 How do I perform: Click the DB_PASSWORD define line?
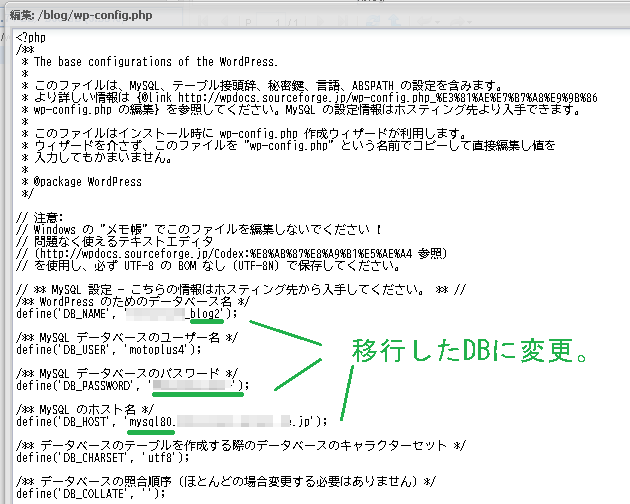130,384
